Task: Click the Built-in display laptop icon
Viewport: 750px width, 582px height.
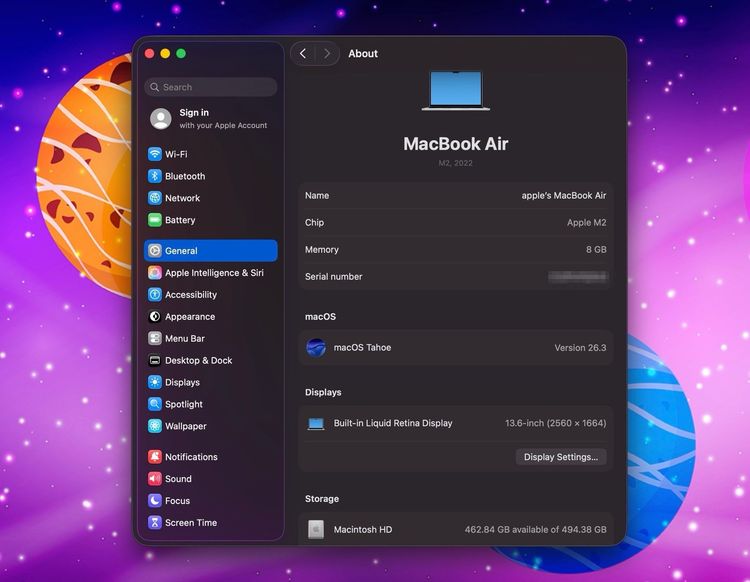Action: [316, 424]
